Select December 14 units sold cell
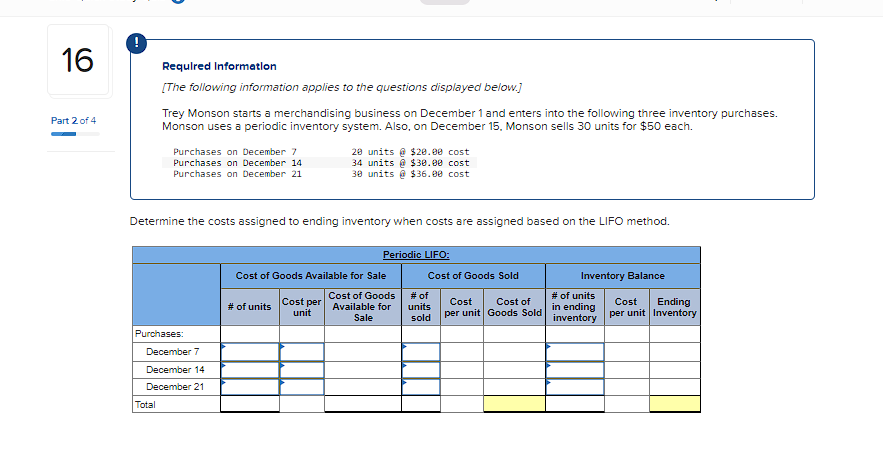This screenshot has height=465, width=883. [421, 370]
